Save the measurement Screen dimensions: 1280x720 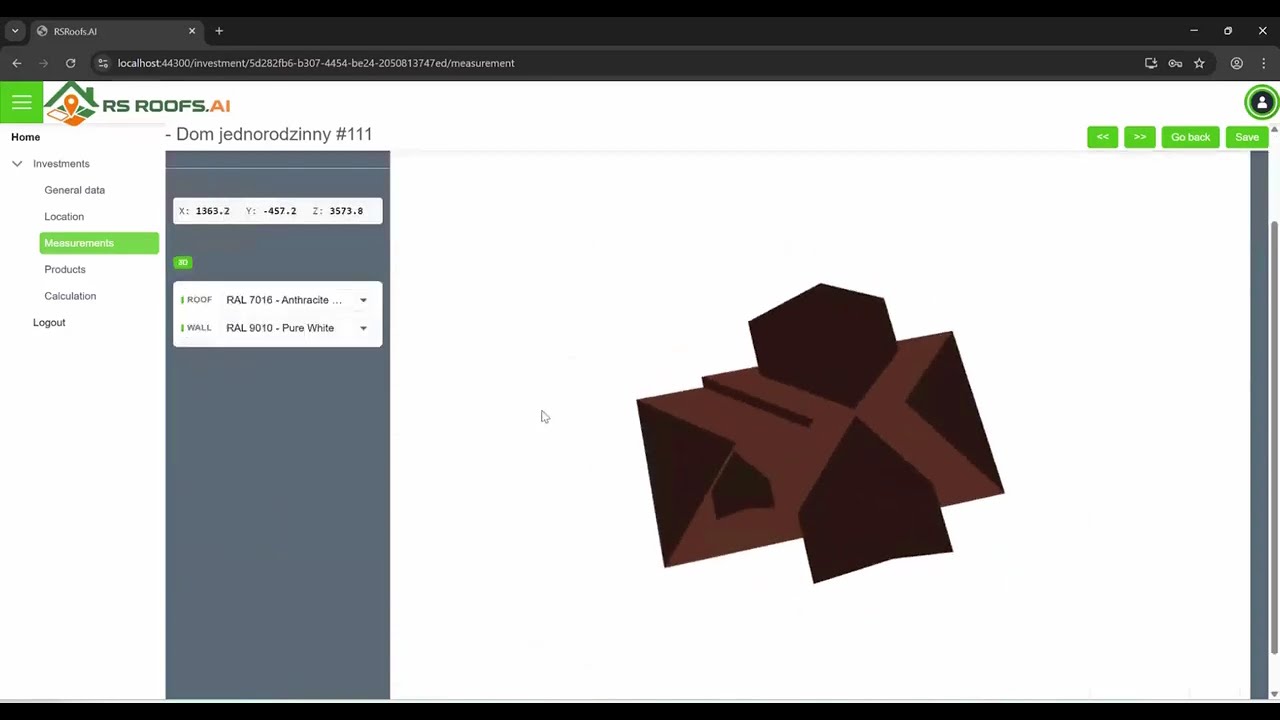coord(1246,137)
